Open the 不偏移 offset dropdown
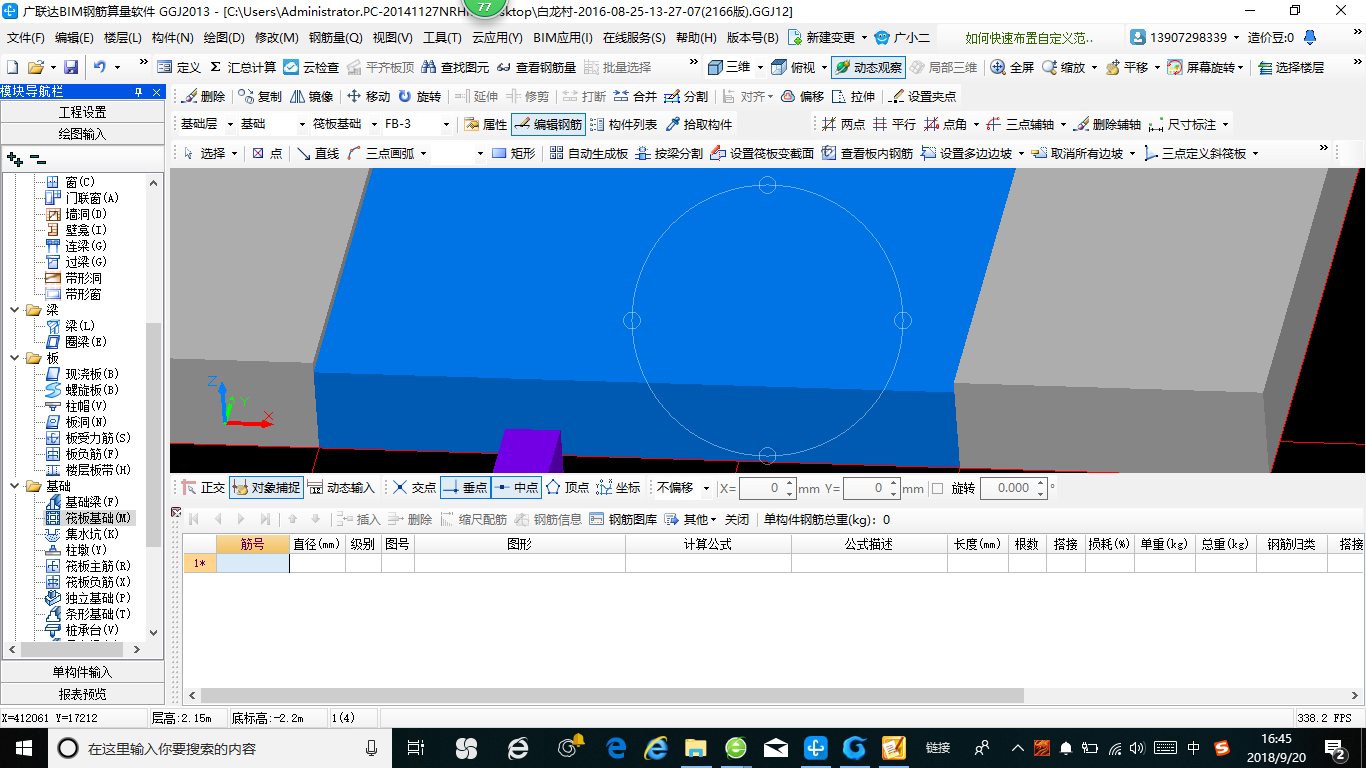The width and height of the screenshot is (1366, 768). pyautogui.click(x=706, y=488)
